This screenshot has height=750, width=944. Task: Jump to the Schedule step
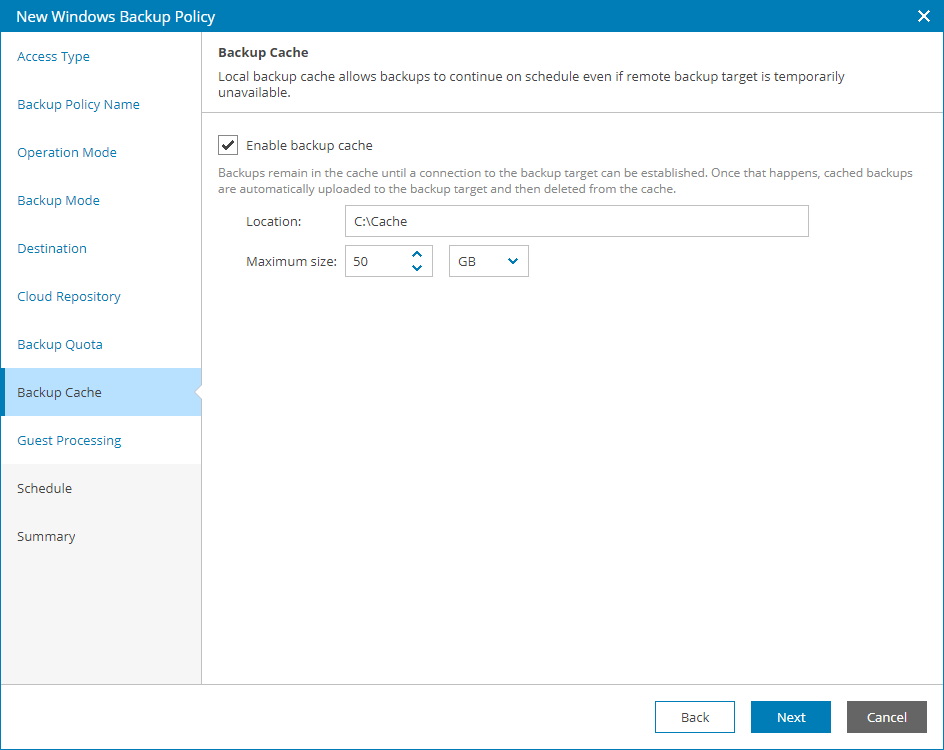(45, 488)
